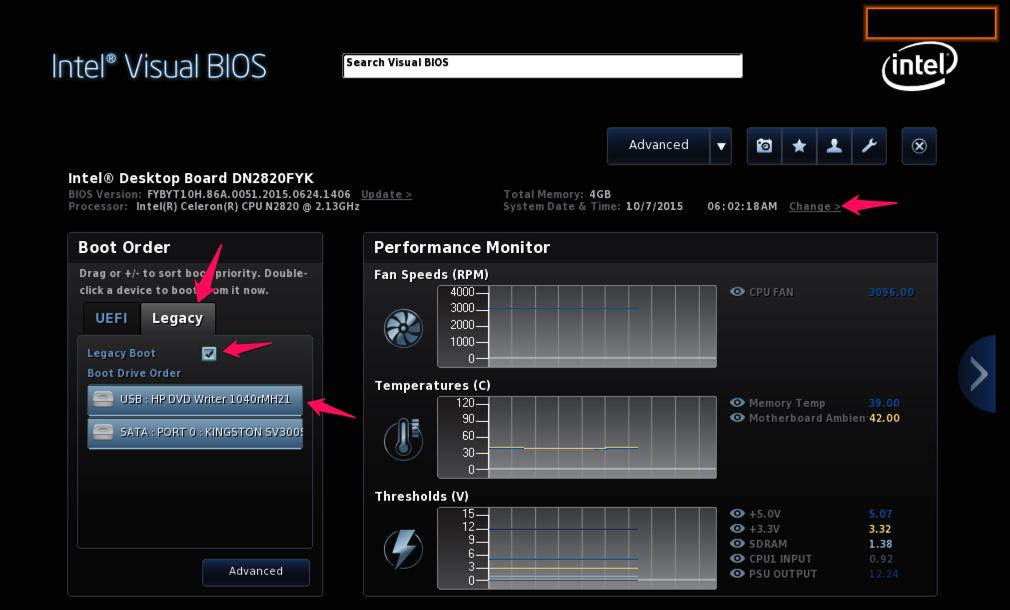
Task: Click the system time 06:02:18AM
Action: coord(742,207)
